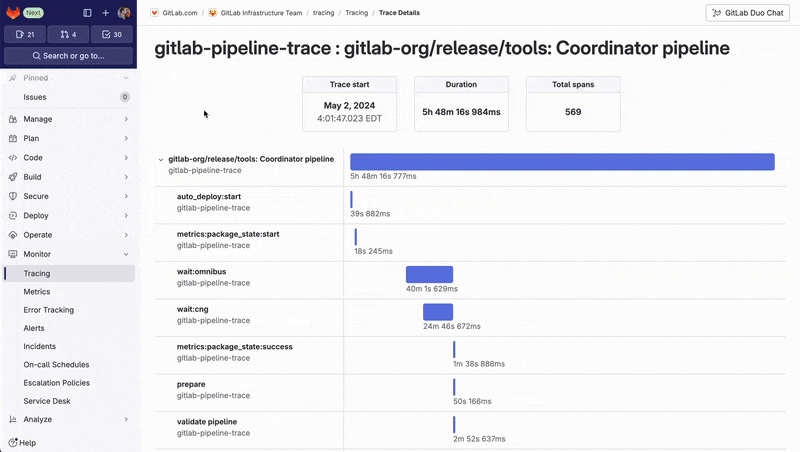Click Duration value 5h 48m 16s 984ms

[461, 112]
